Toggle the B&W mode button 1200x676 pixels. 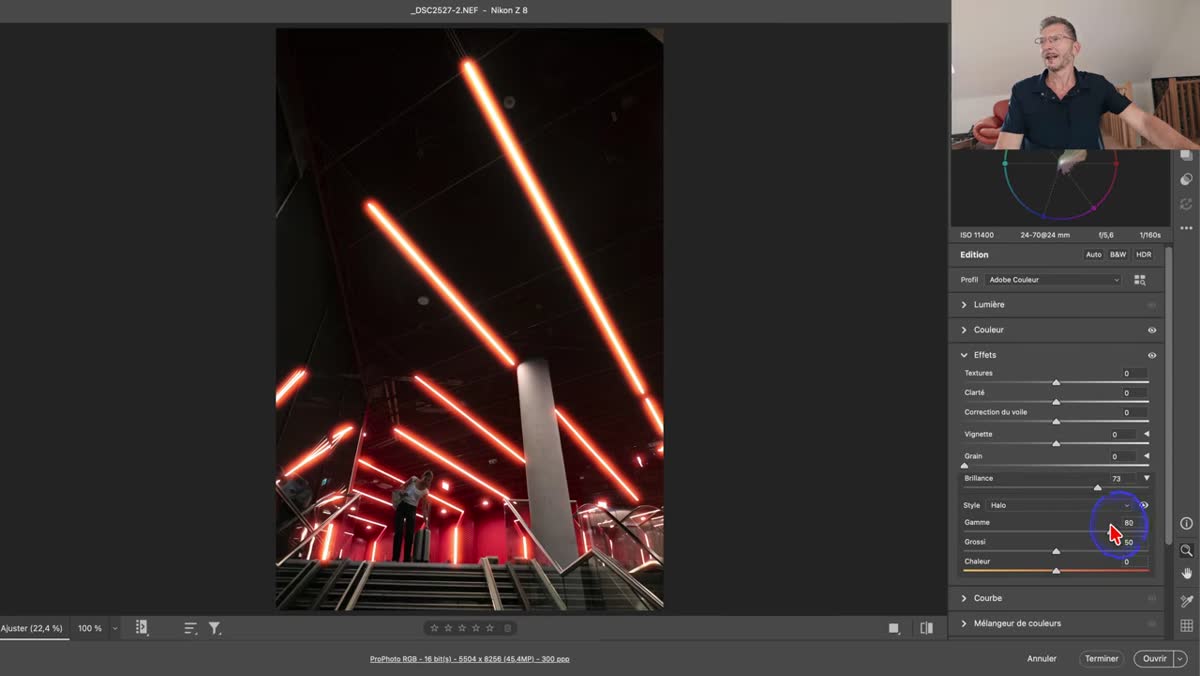coord(1118,255)
